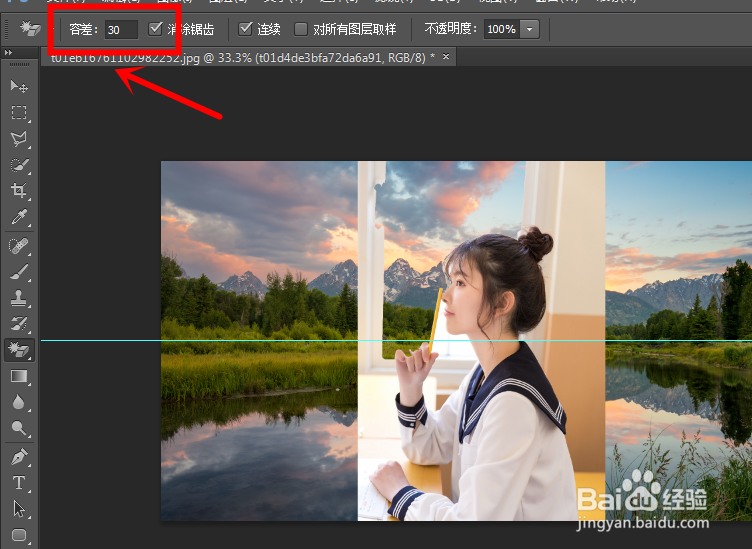Select the Clone Stamp tool
The image size is (752, 549).
[x=19, y=298]
